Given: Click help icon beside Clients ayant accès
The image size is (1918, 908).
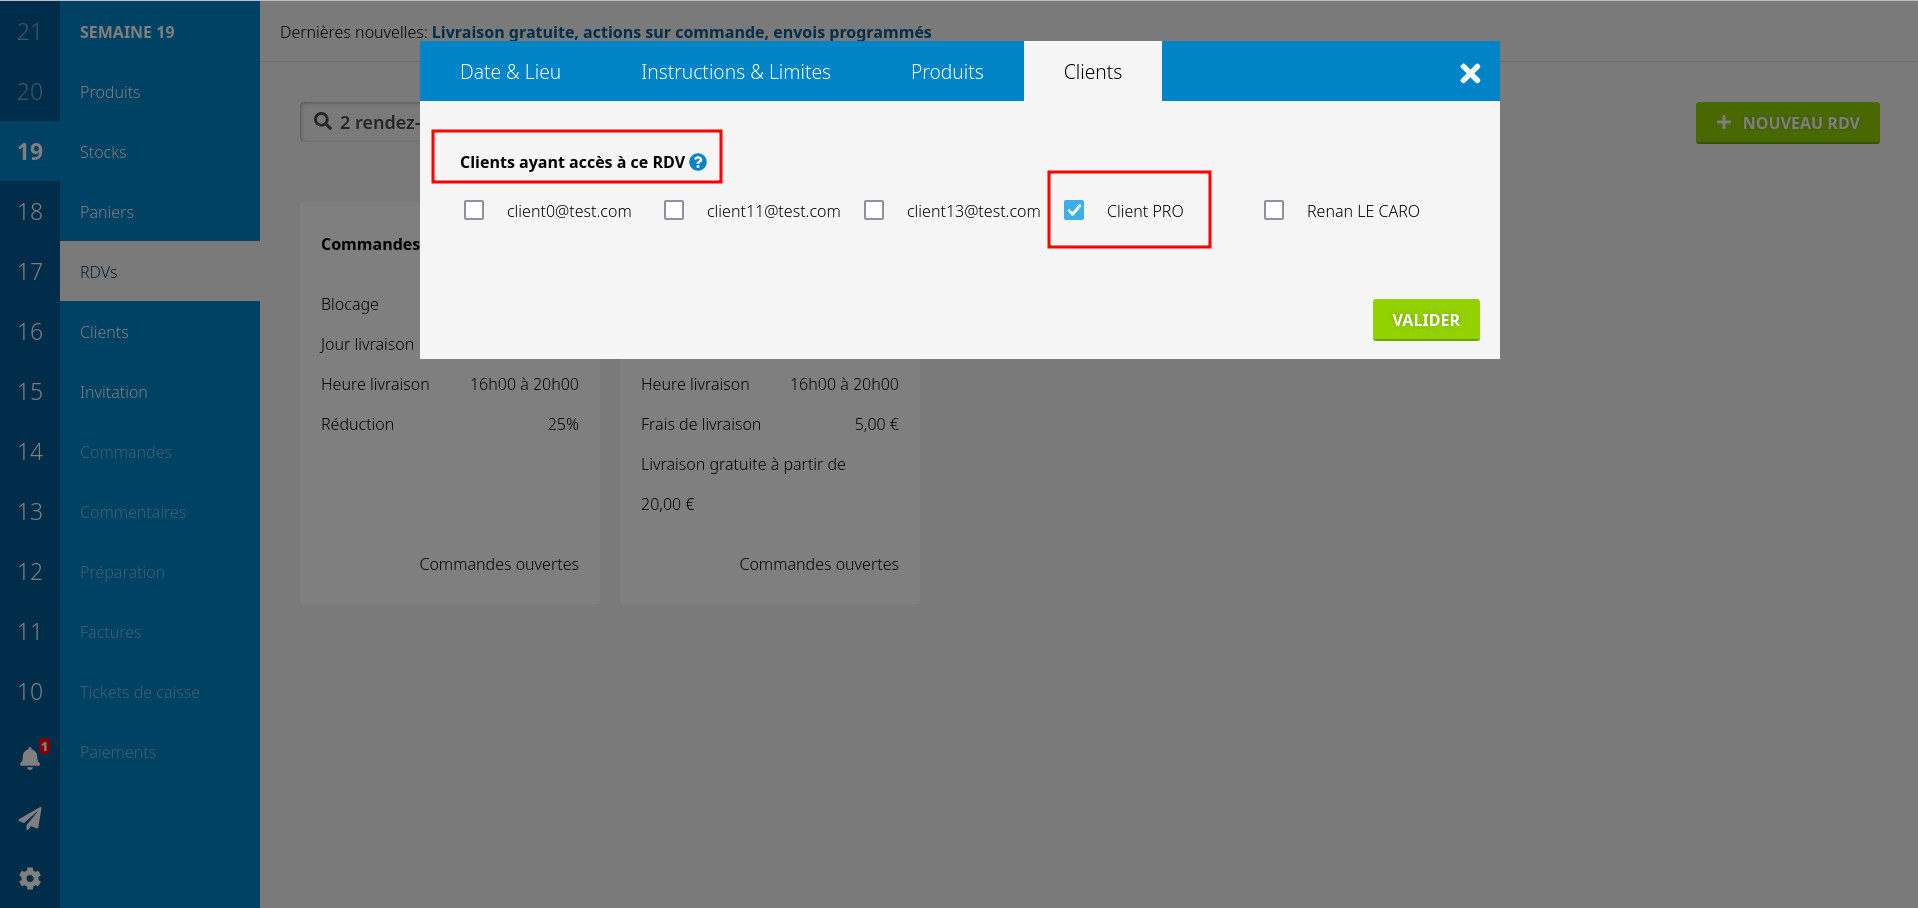Looking at the screenshot, I should pos(698,162).
